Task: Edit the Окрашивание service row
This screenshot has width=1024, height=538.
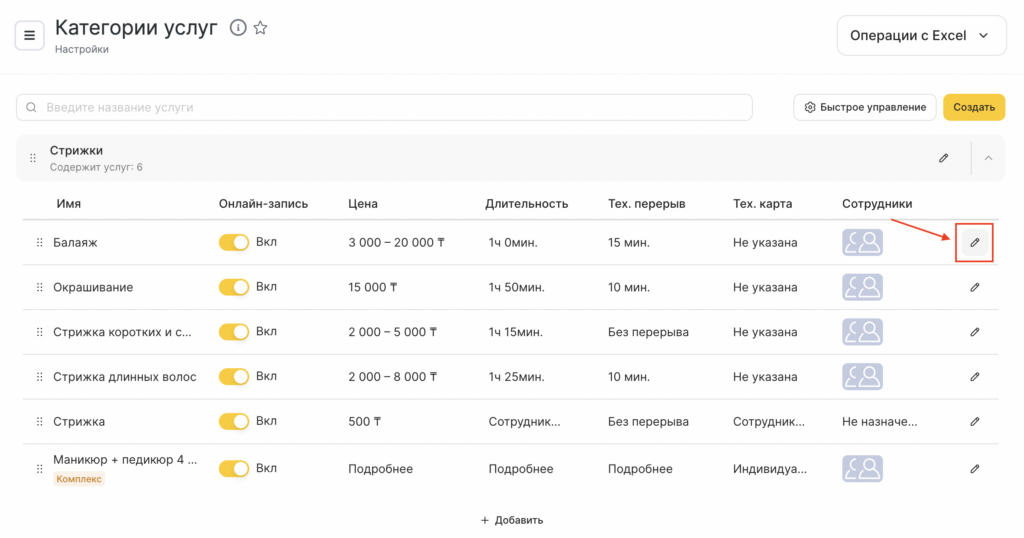Action: click(x=975, y=287)
